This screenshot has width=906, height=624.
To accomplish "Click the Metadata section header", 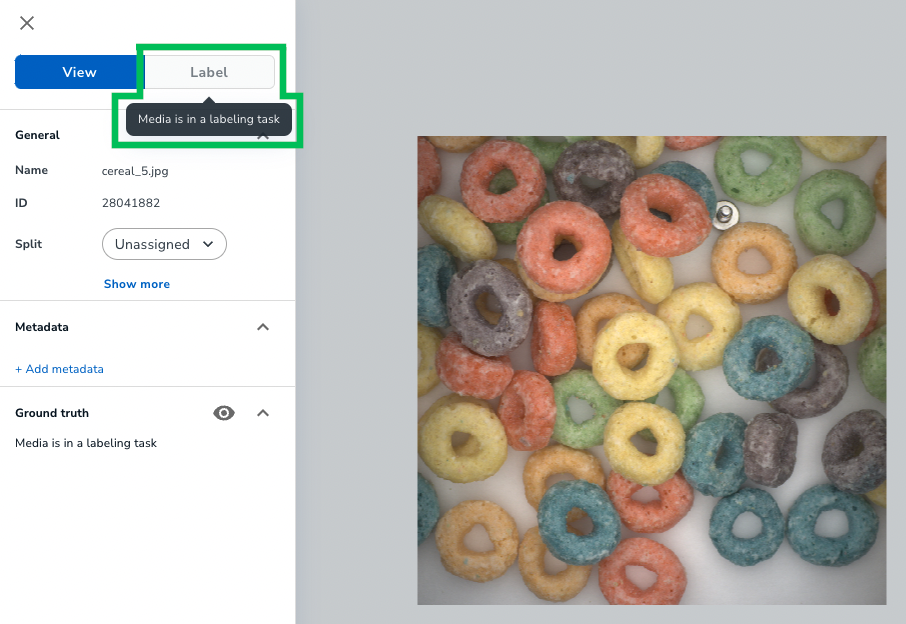I will (x=42, y=327).
